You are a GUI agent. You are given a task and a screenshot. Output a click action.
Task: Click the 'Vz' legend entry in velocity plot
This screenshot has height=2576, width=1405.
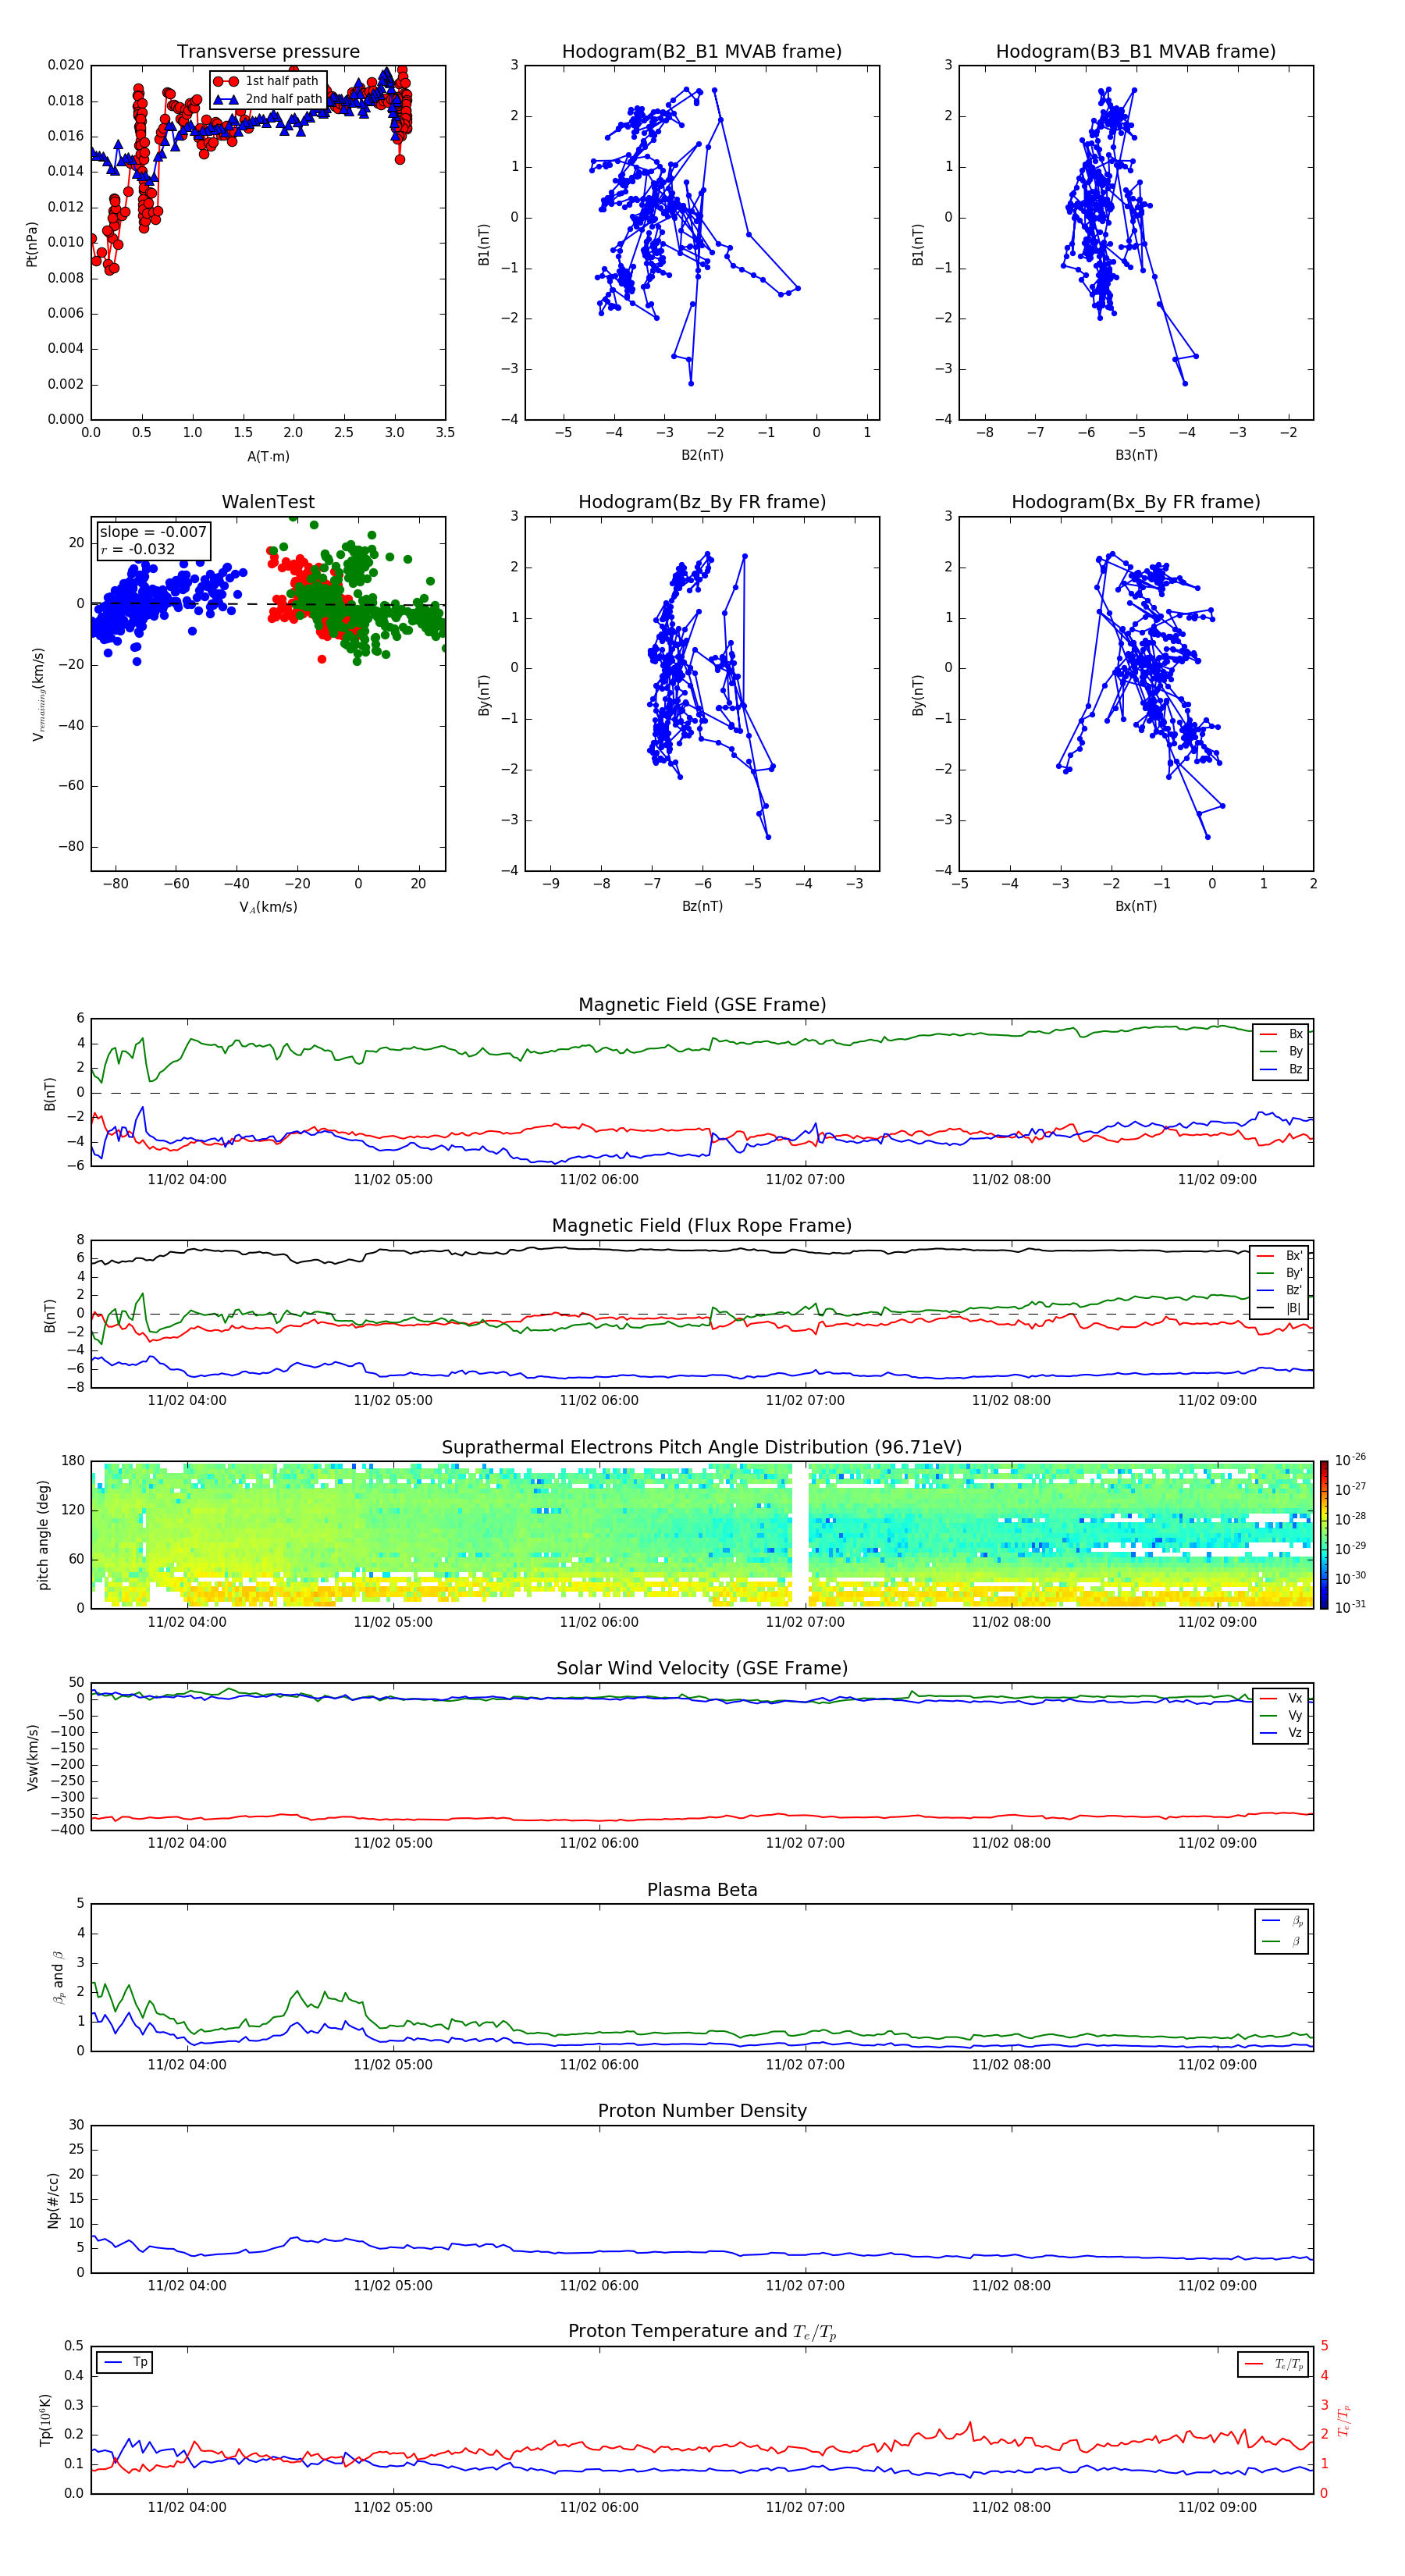coord(1282,1733)
